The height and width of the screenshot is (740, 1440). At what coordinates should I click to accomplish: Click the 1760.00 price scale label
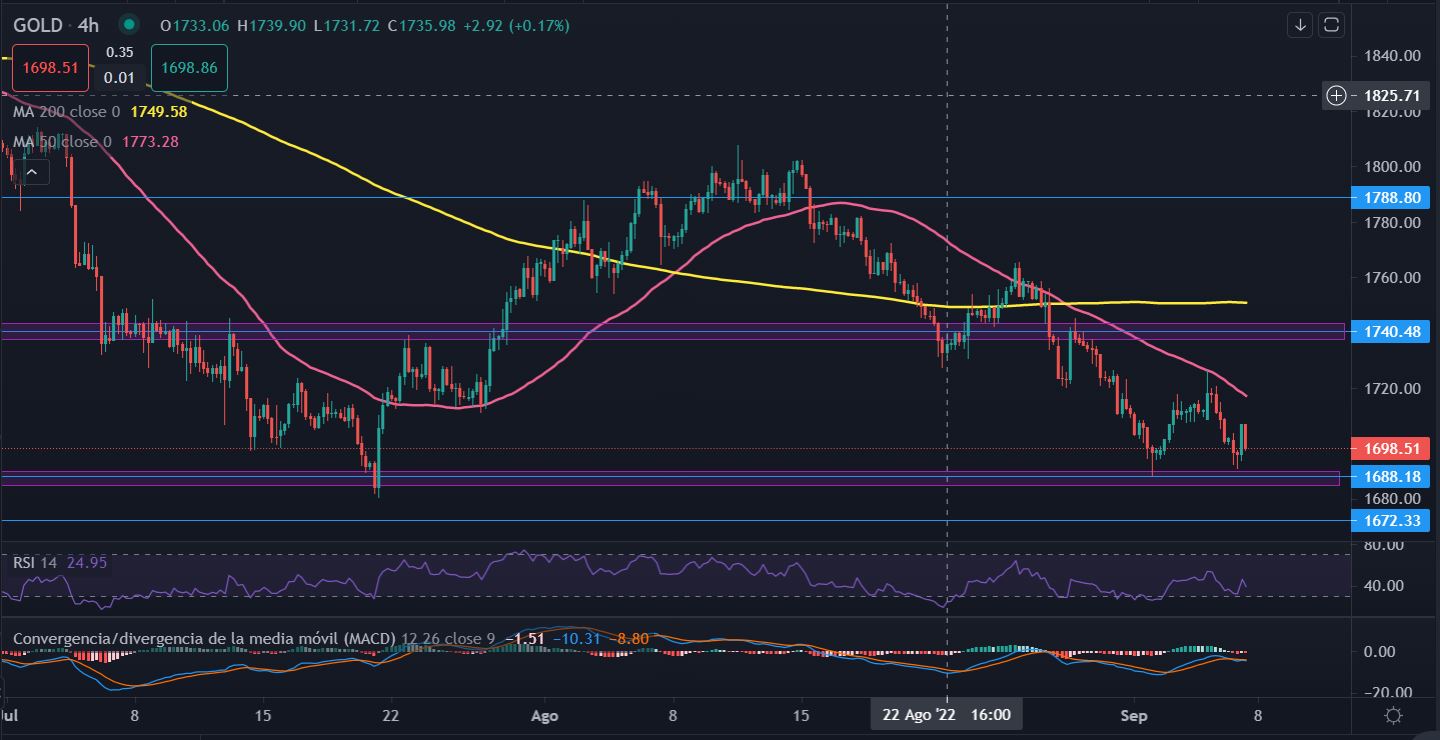[x=1392, y=277]
